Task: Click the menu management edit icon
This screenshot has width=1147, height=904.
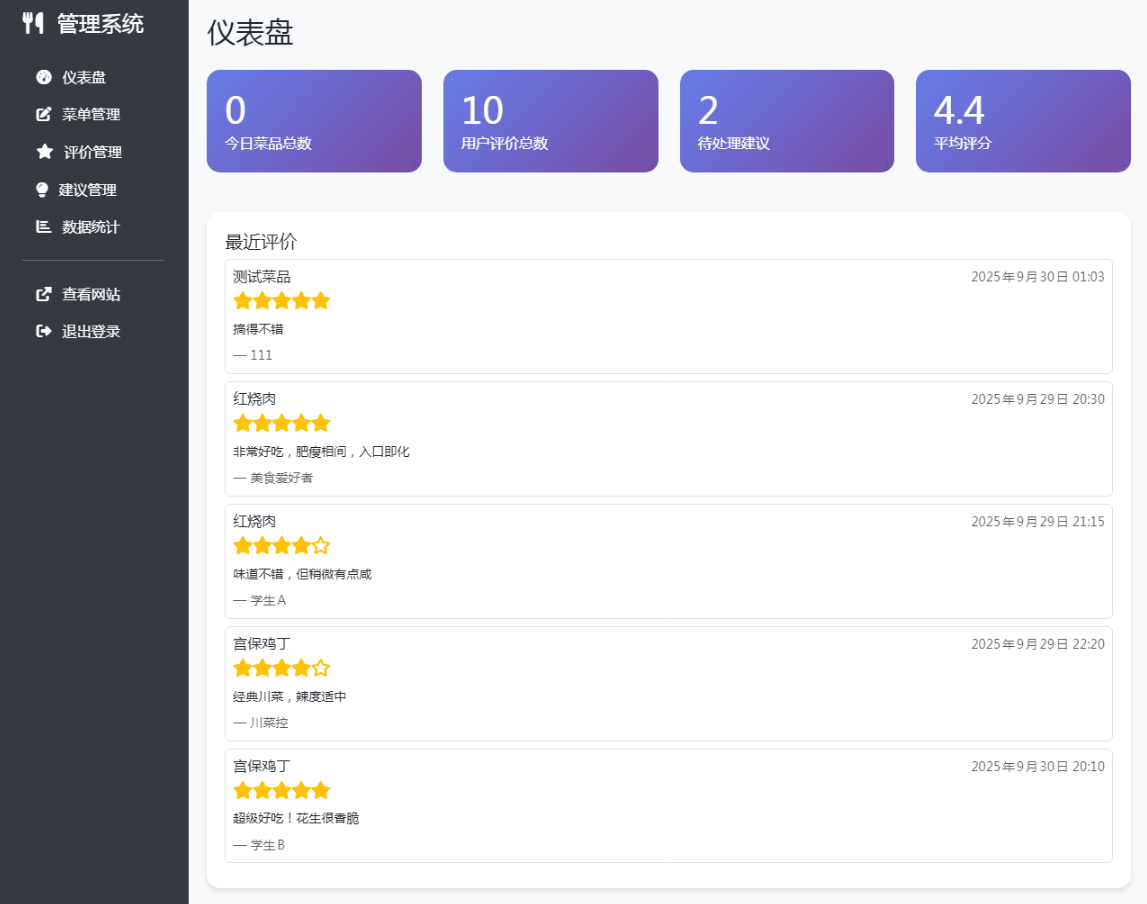Action: click(x=43, y=114)
